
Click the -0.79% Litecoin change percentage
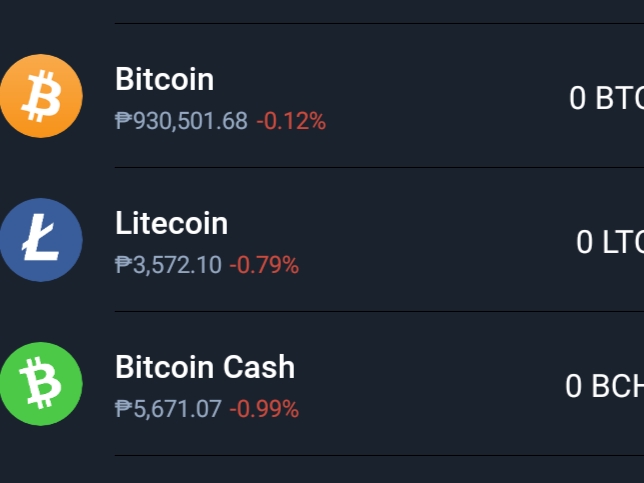coord(264,265)
